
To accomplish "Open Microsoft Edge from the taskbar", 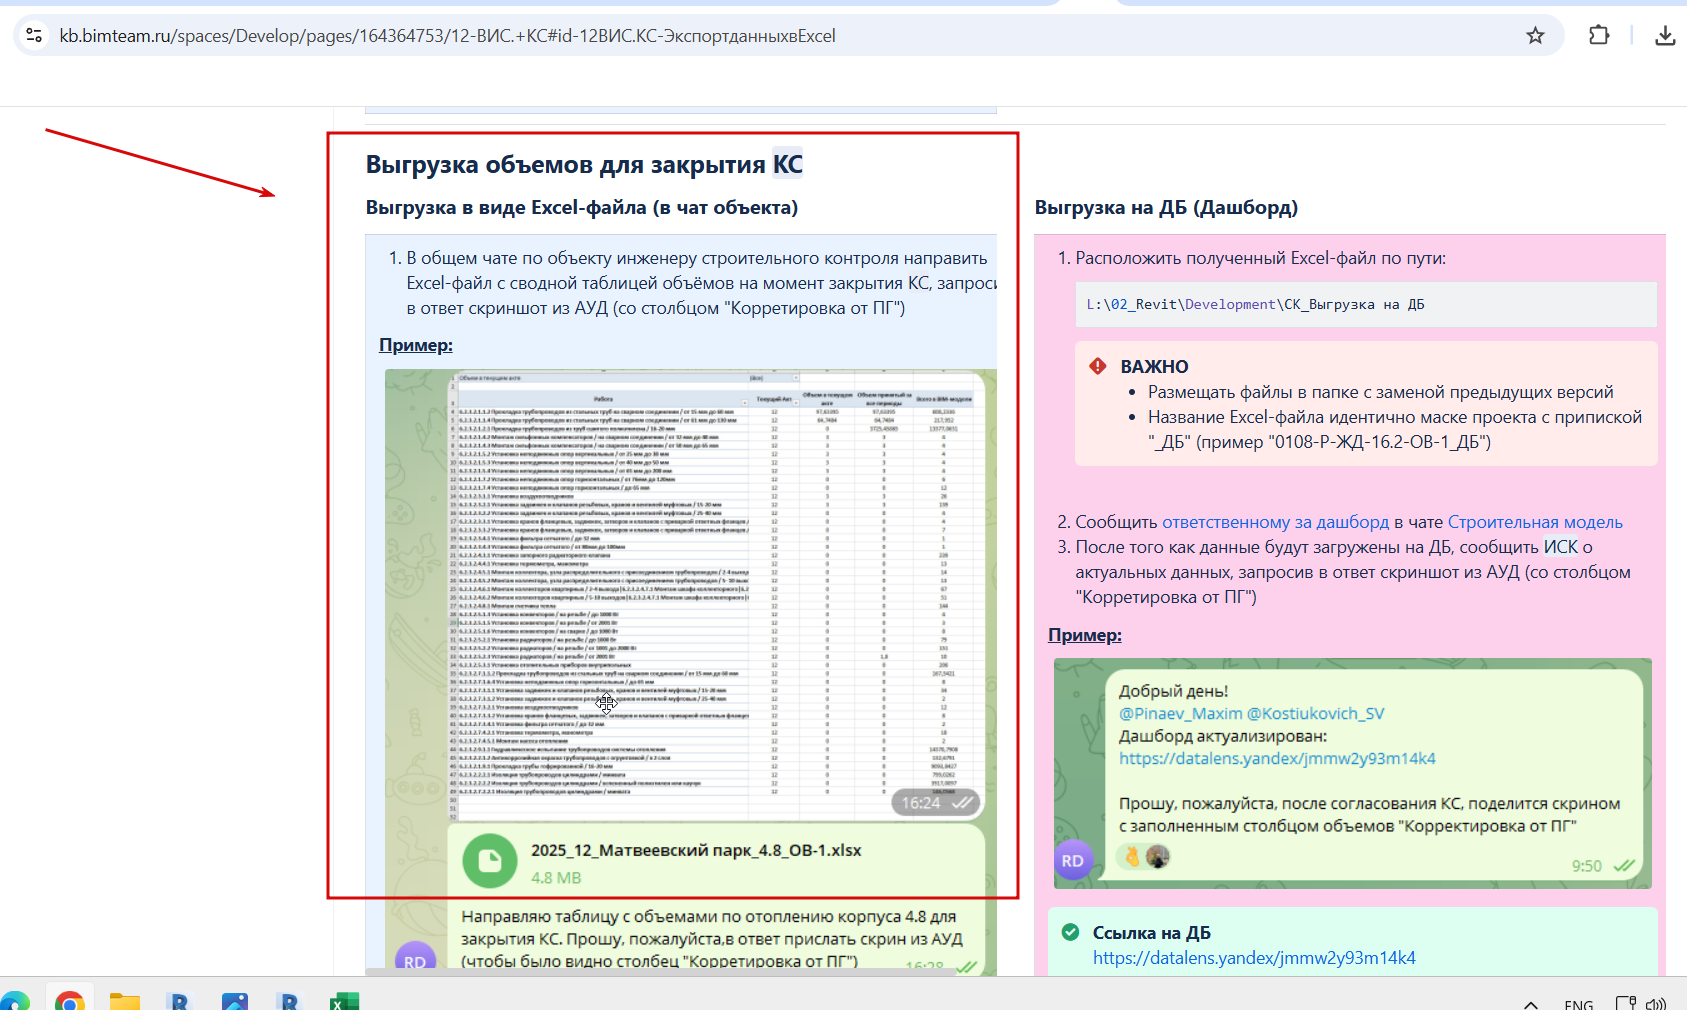I will 14,1000.
